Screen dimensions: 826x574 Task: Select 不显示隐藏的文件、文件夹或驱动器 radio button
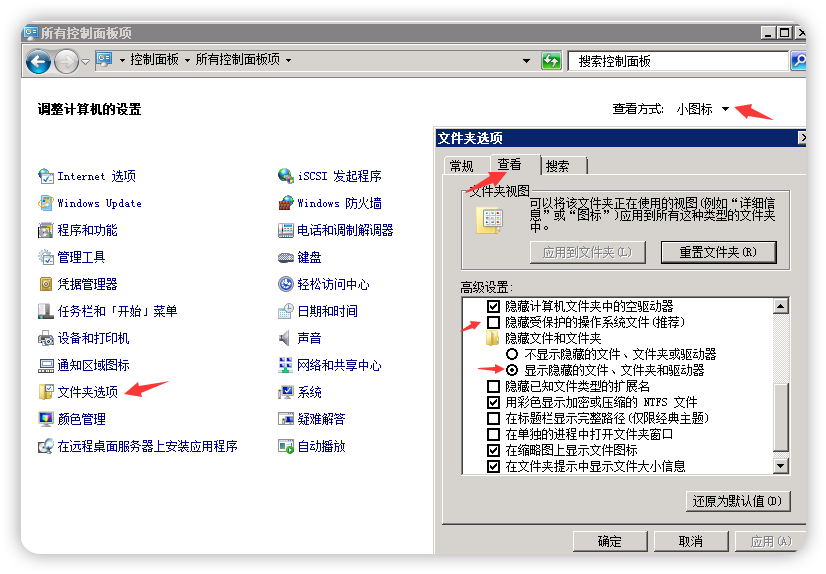click(512, 354)
